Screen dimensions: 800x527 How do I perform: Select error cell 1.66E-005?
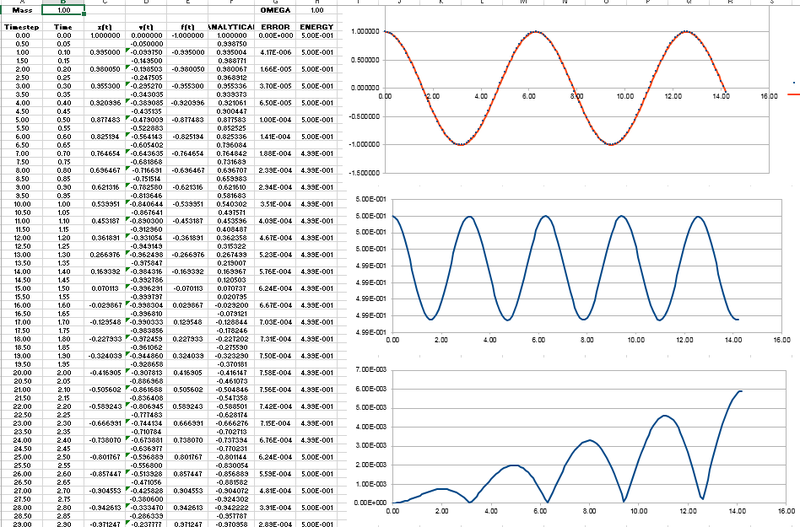275,69
